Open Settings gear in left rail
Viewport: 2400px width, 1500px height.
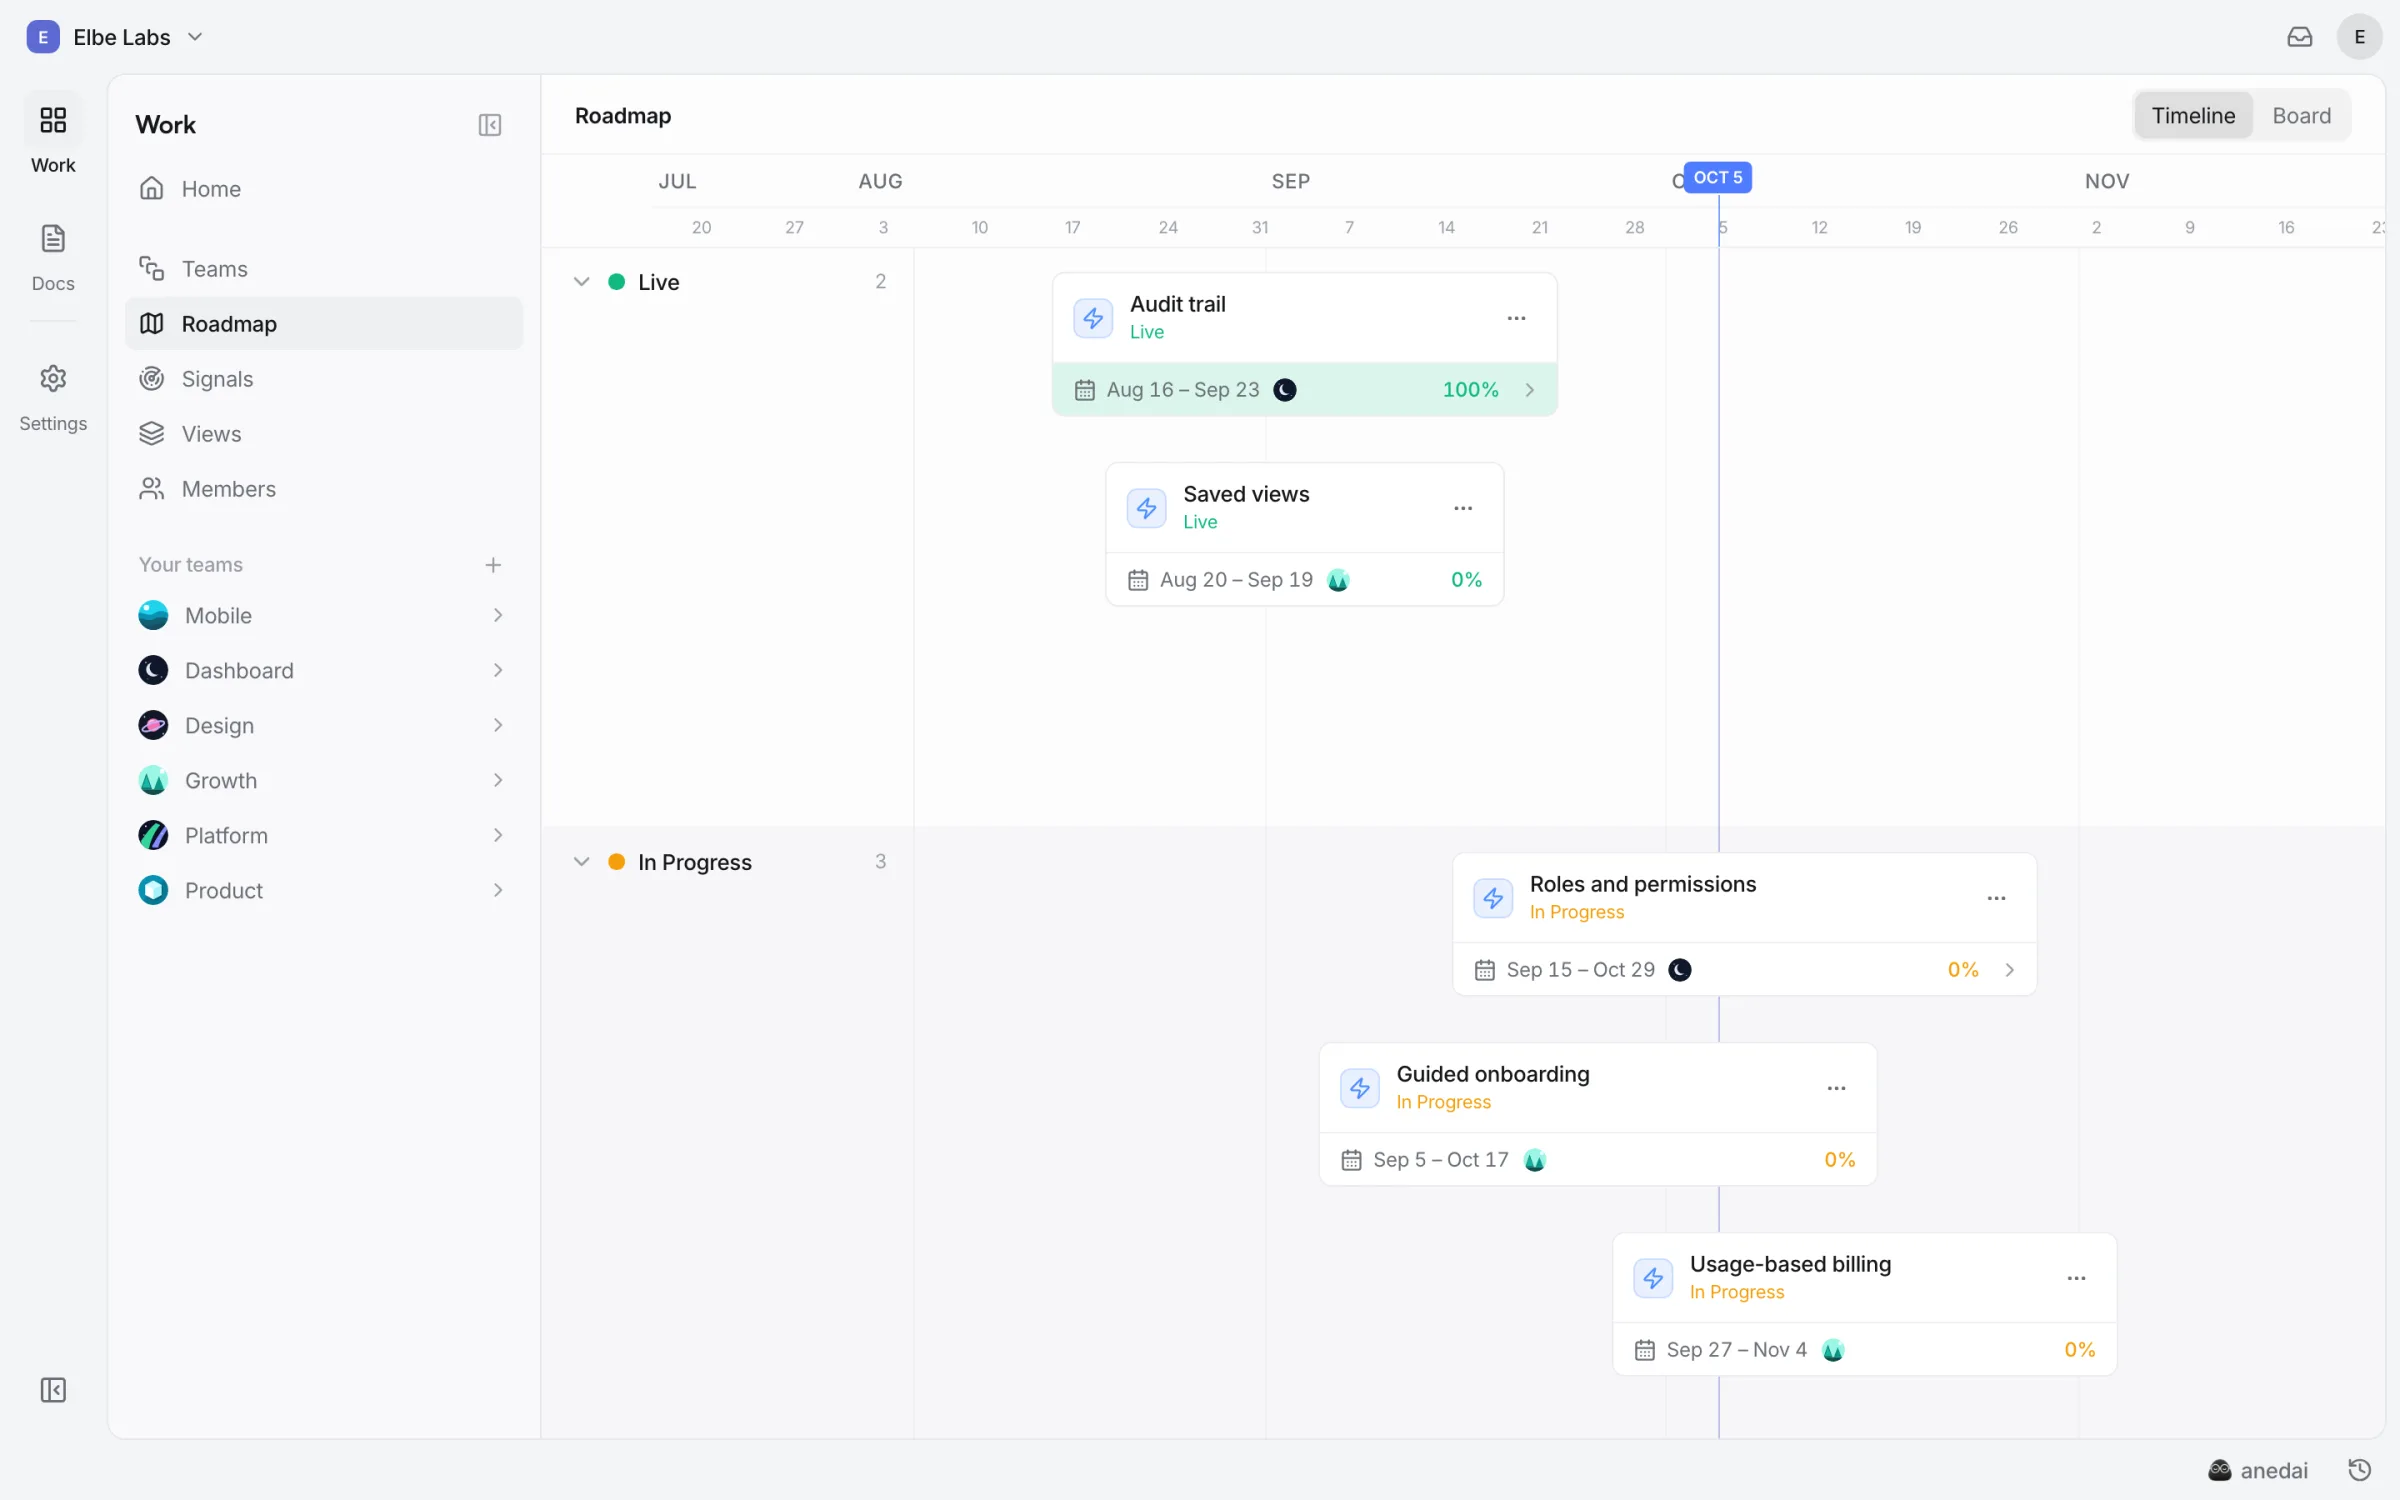53,398
